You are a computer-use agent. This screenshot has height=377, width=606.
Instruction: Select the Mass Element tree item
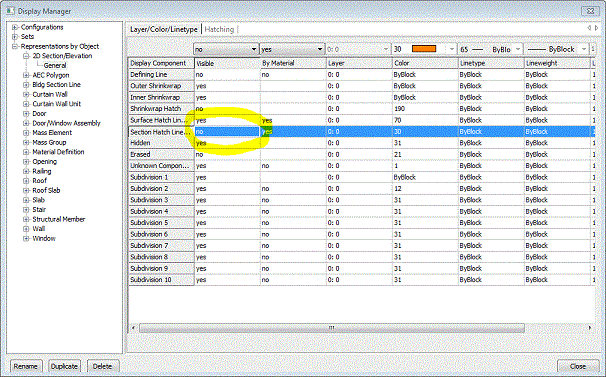52,133
